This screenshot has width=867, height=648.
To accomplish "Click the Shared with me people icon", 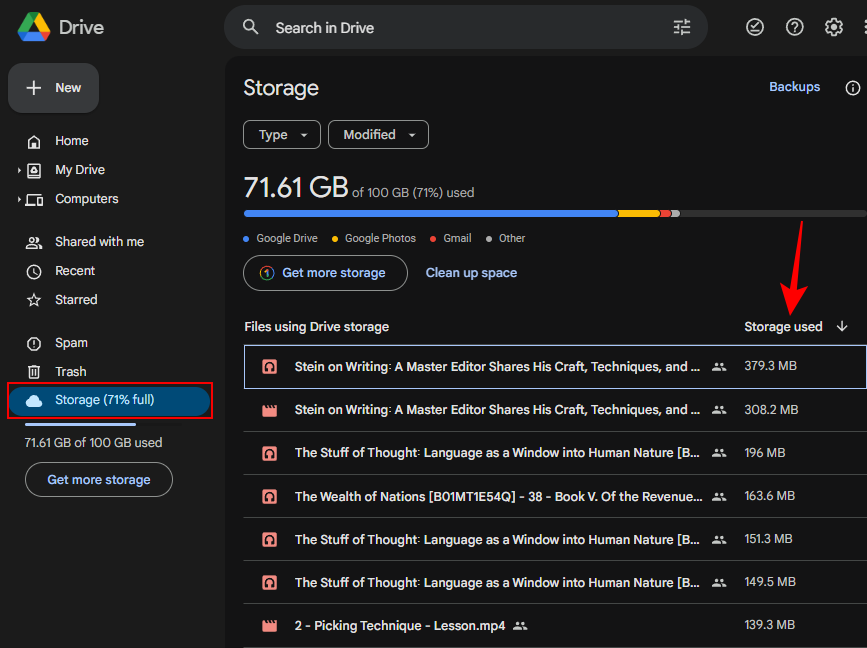I will (34, 242).
